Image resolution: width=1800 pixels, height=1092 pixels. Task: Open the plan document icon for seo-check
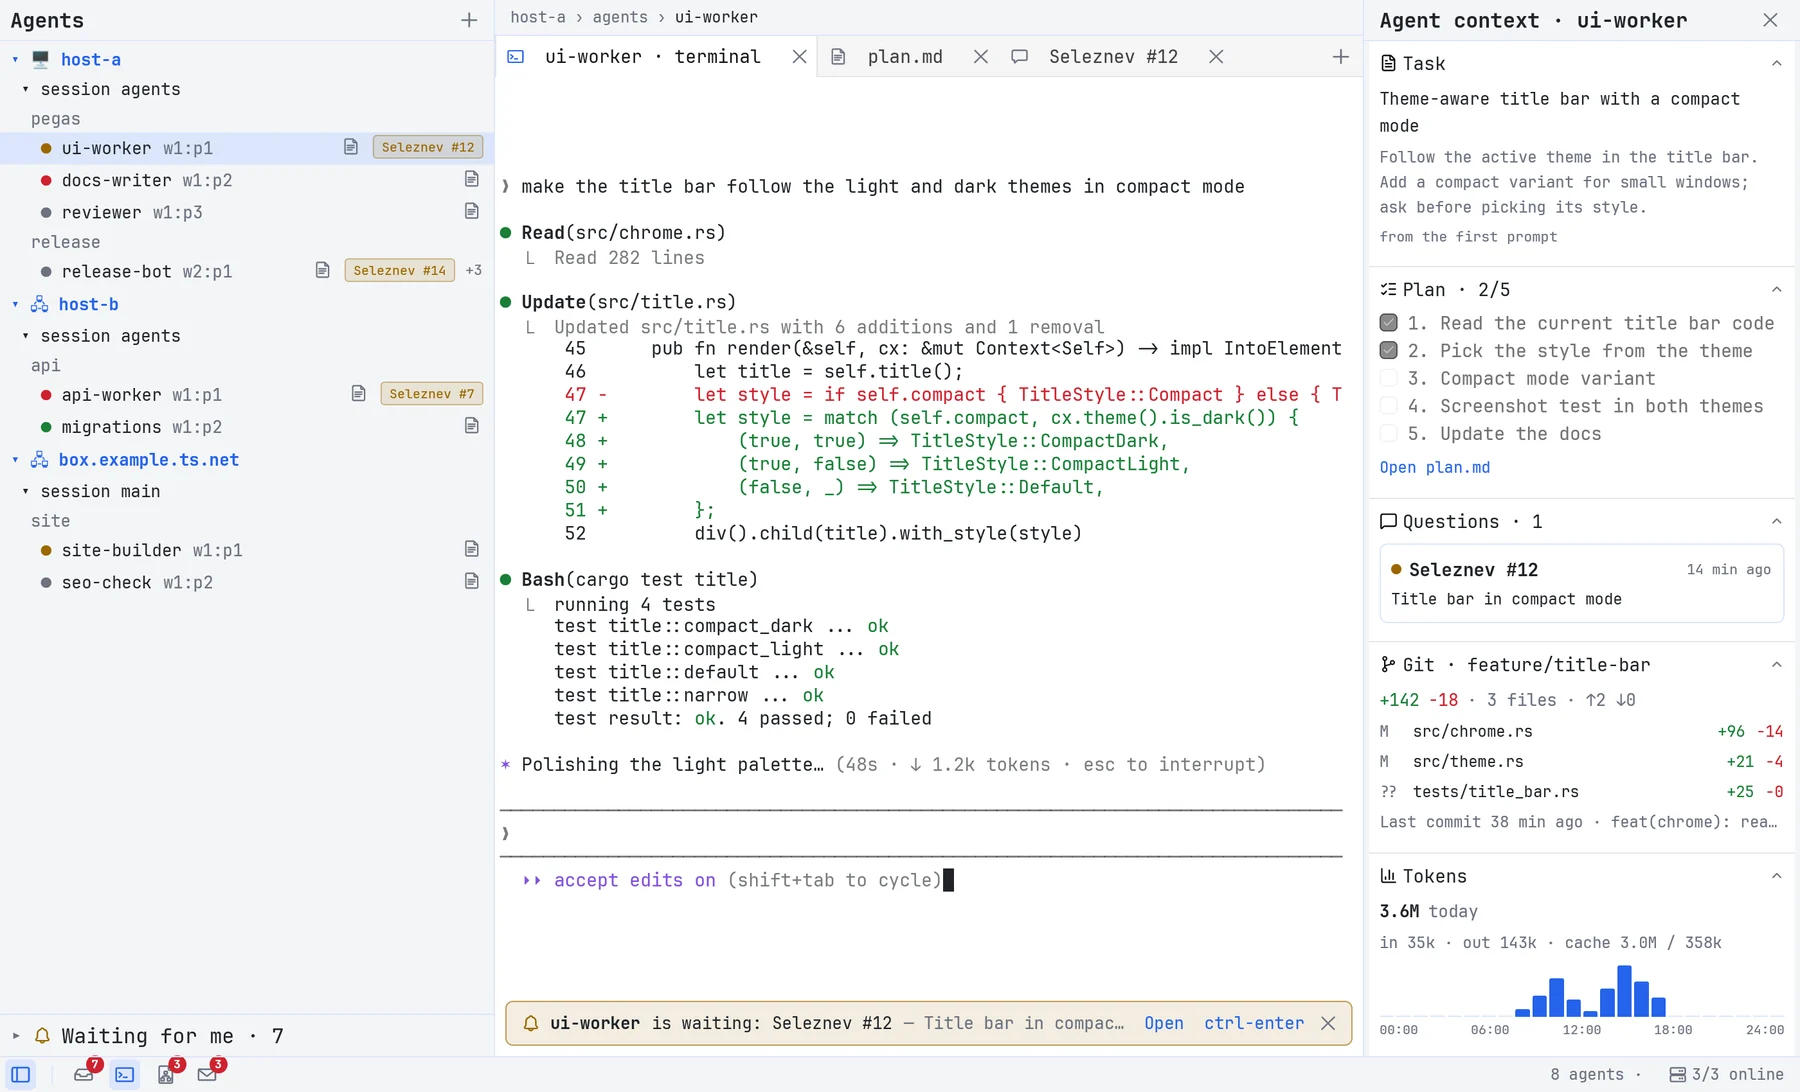[472, 581]
